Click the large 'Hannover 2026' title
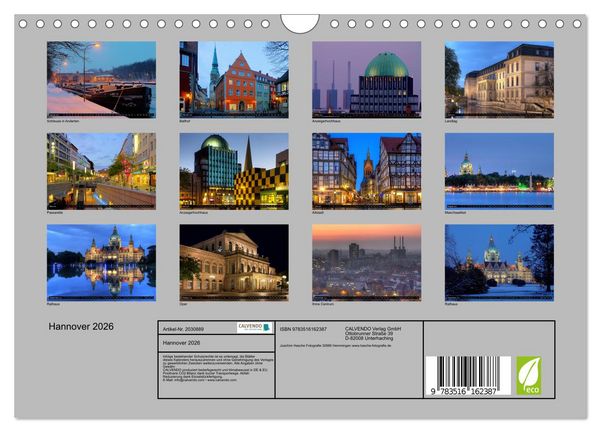 tap(81, 326)
